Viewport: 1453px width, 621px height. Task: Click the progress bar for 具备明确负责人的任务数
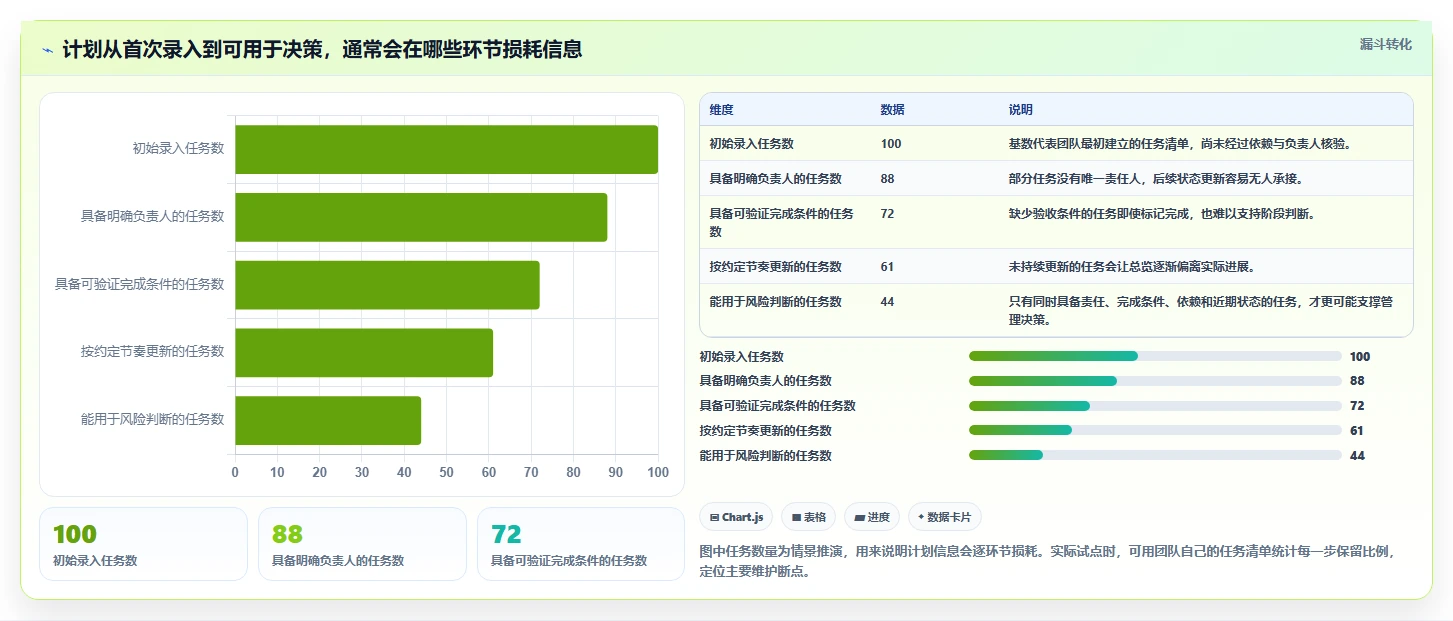tap(1155, 381)
